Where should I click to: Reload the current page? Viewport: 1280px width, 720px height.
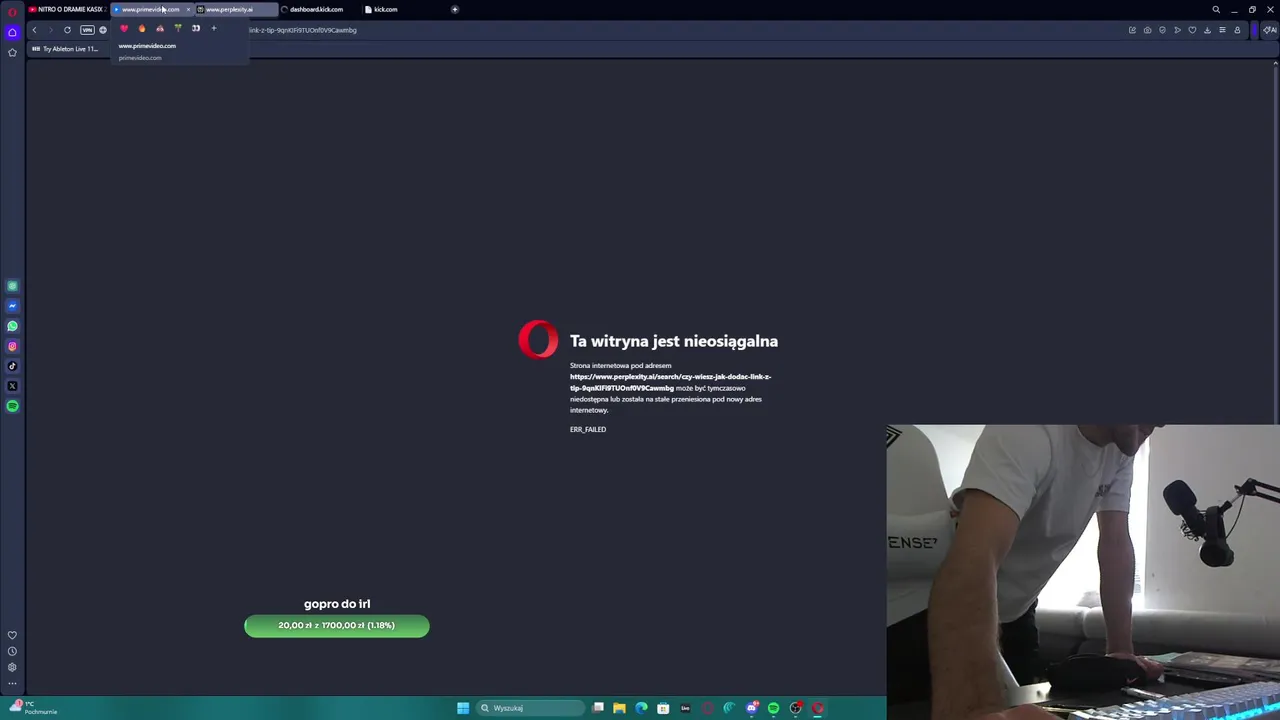click(67, 30)
